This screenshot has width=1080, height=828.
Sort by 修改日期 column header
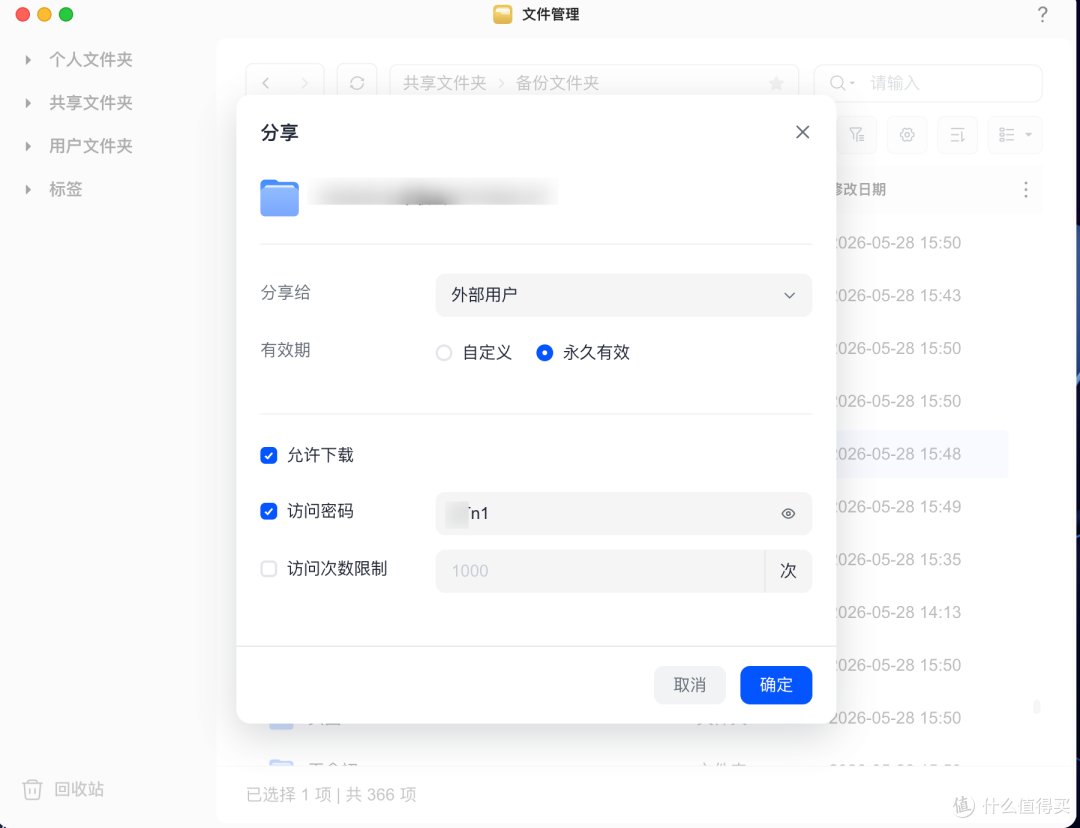click(x=858, y=189)
